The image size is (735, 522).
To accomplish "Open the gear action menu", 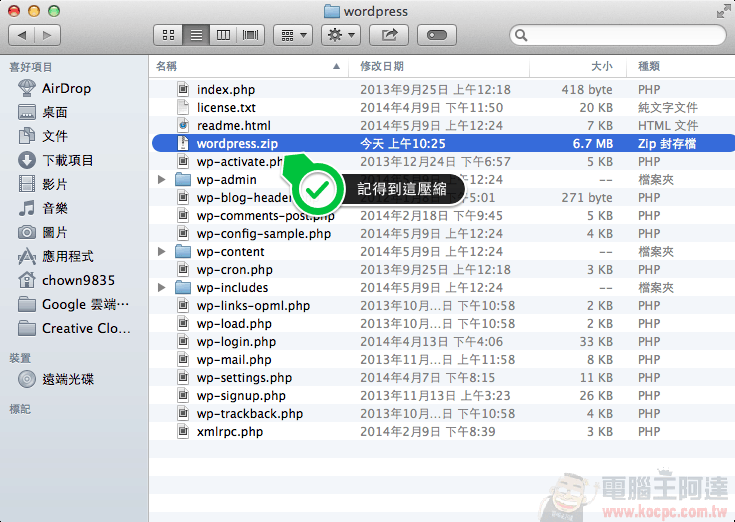I will pyautogui.click(x=341, y=35).
